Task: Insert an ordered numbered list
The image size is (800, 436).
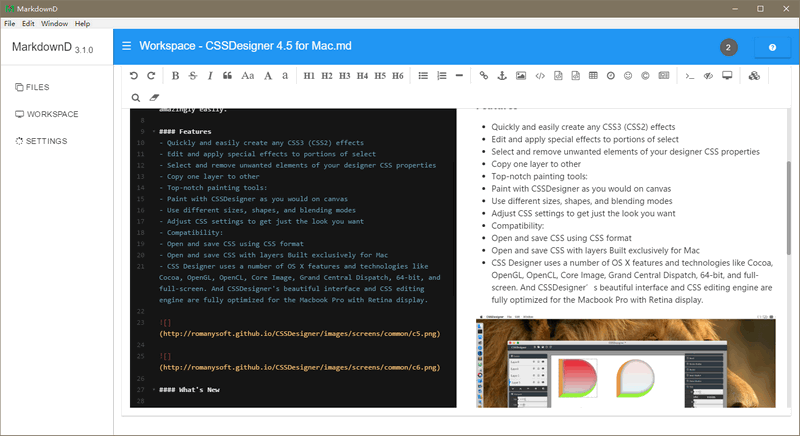Action: coord(442,75)
